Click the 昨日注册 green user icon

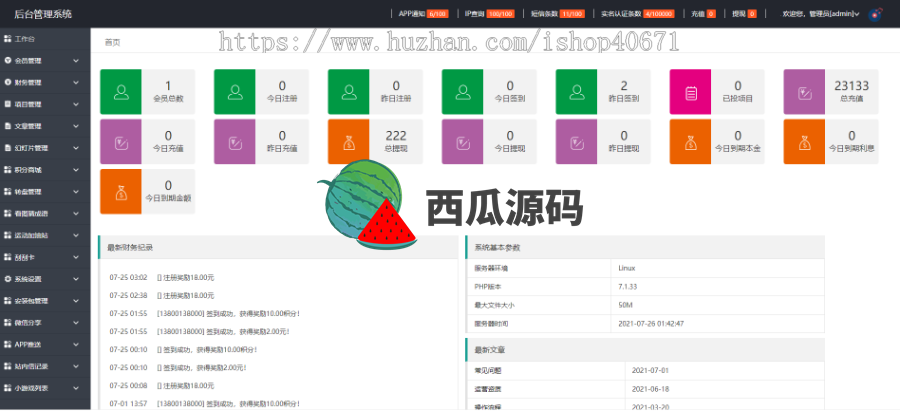[348, 92]
